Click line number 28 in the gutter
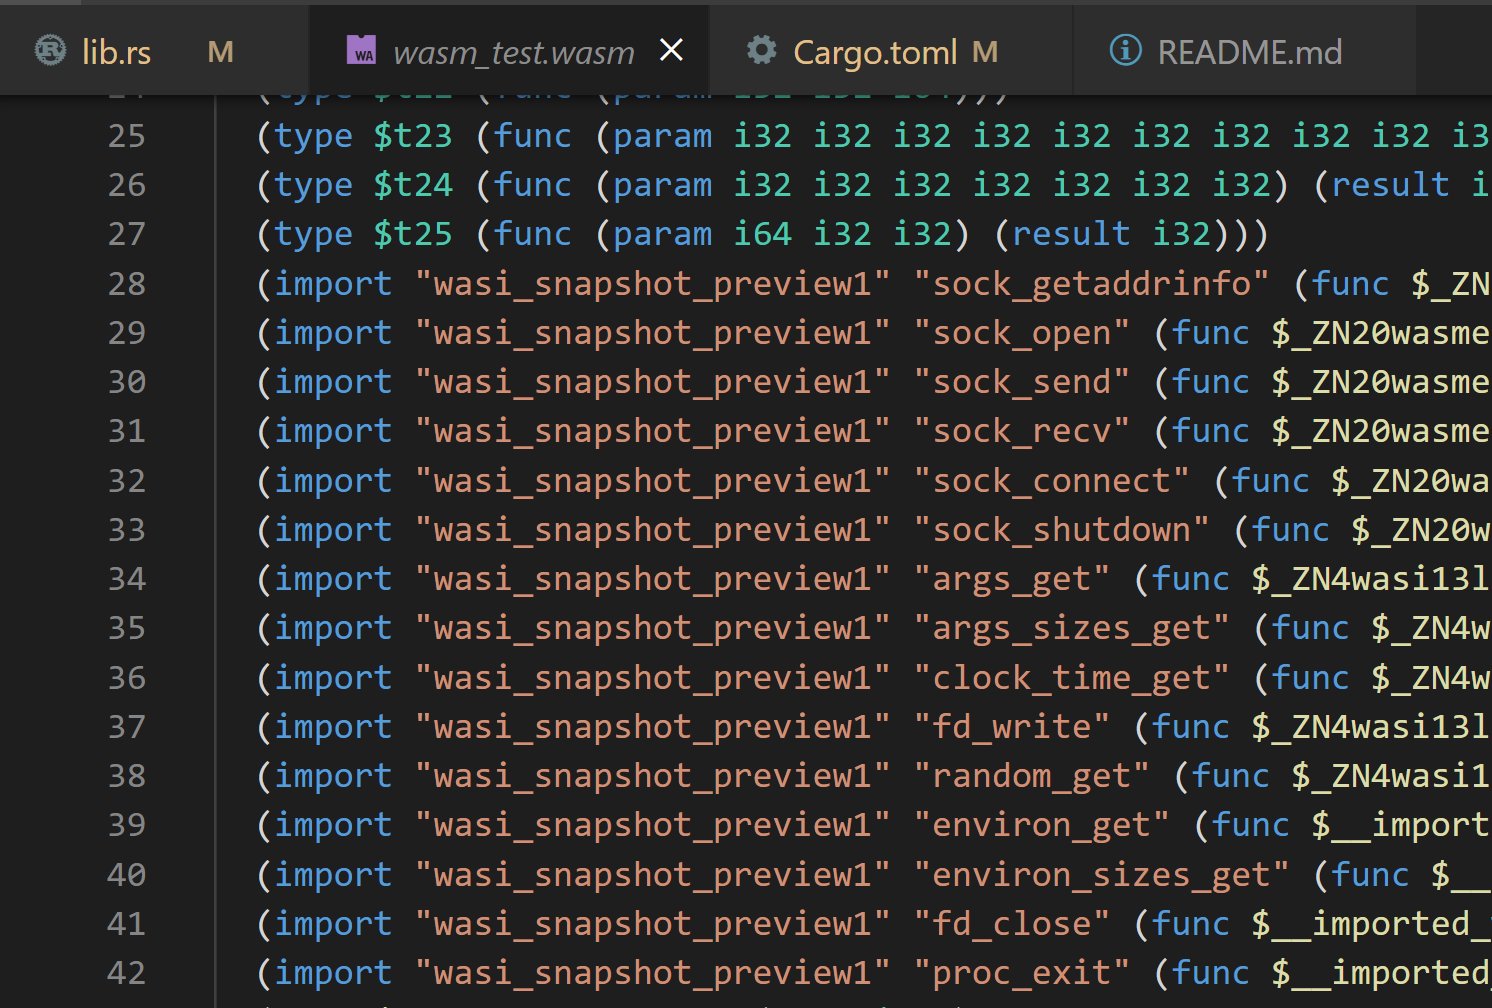 127,284
